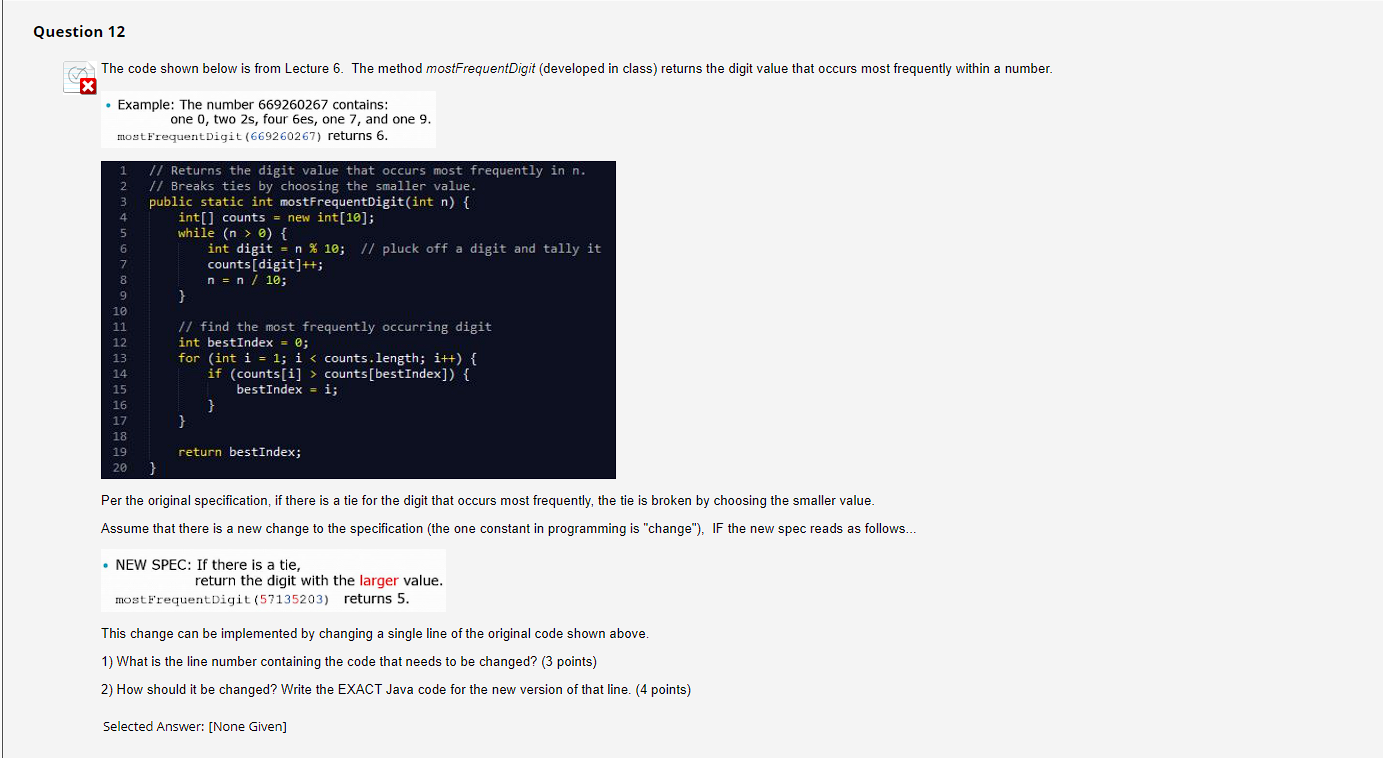Click line number 20 in the code gutter
This screenshot has height=758, width=1383.
click(x=120, y=468)
